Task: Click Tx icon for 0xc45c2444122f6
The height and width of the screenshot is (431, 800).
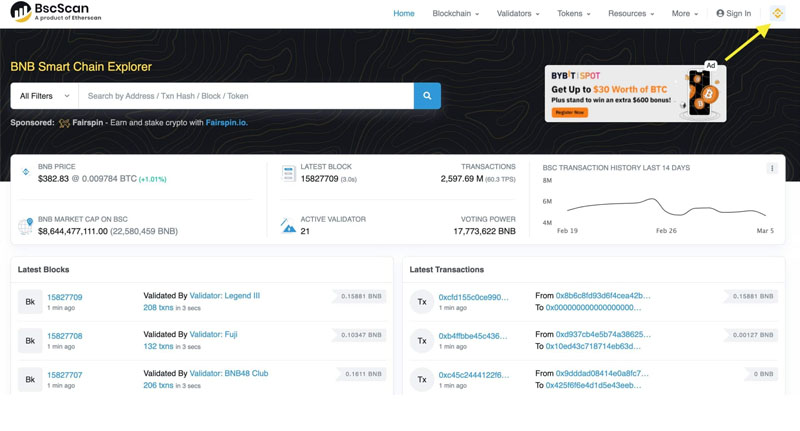Action: tap(422, 379)
